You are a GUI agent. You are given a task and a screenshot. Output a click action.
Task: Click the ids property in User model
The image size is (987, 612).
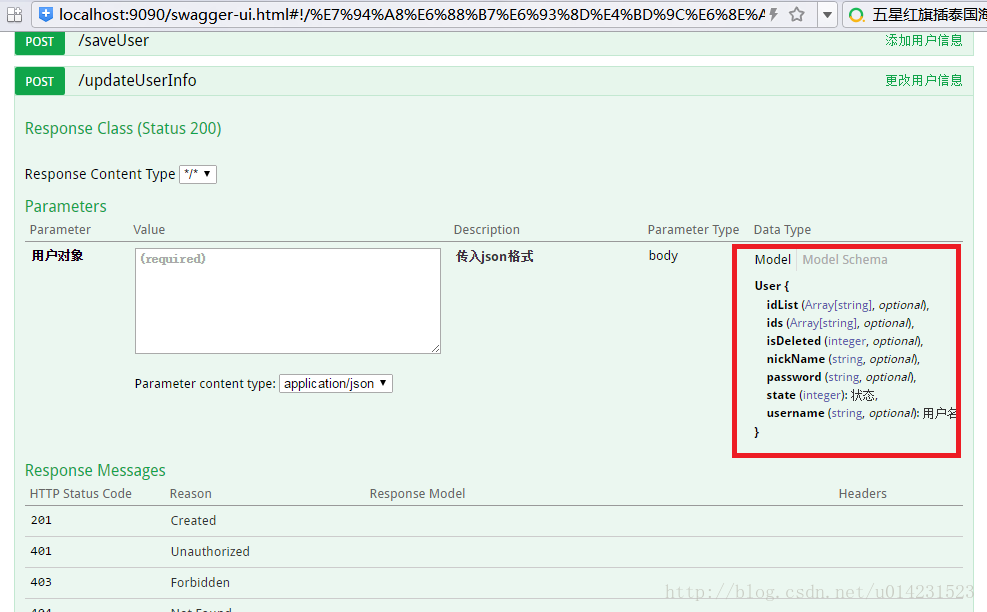775,323
